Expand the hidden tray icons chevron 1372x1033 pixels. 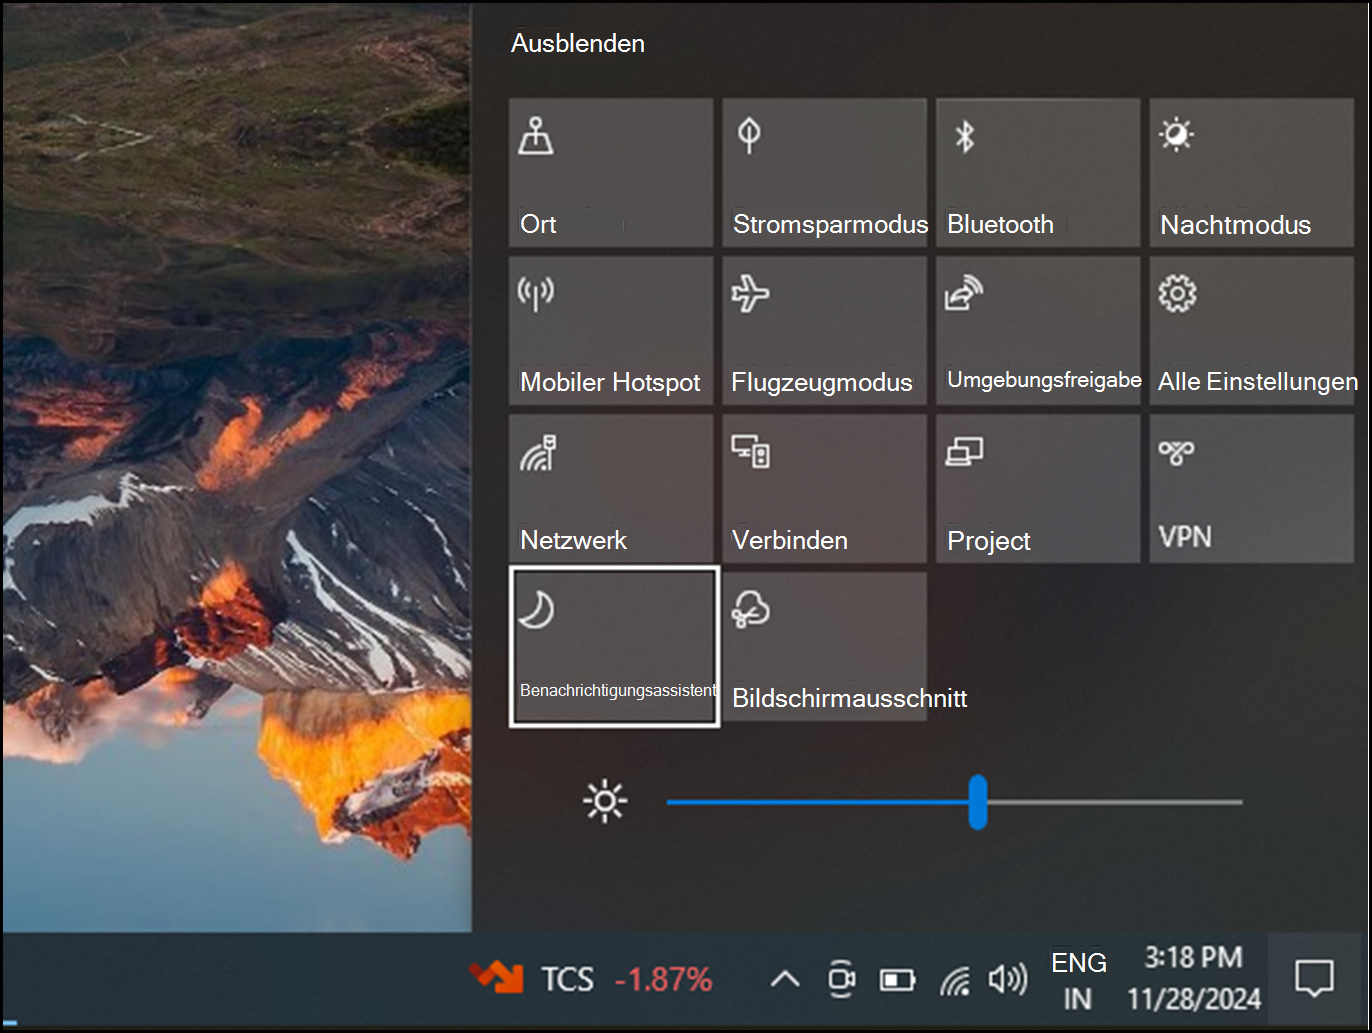[785, 979]
